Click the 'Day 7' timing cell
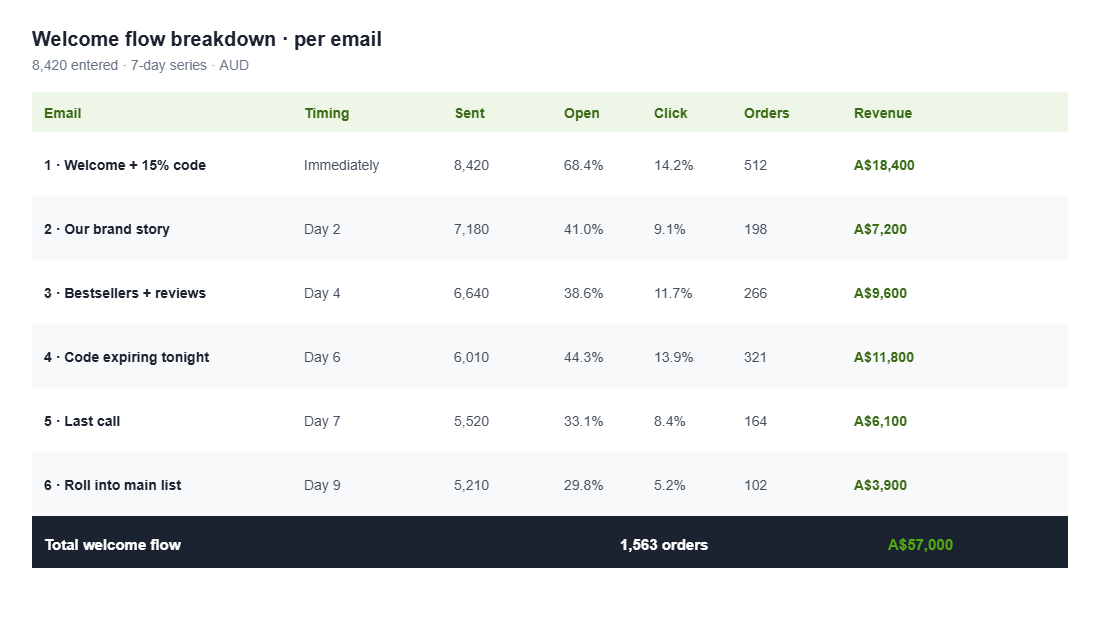The height and width of the screenshot is (640, 1100). [322, 421]
